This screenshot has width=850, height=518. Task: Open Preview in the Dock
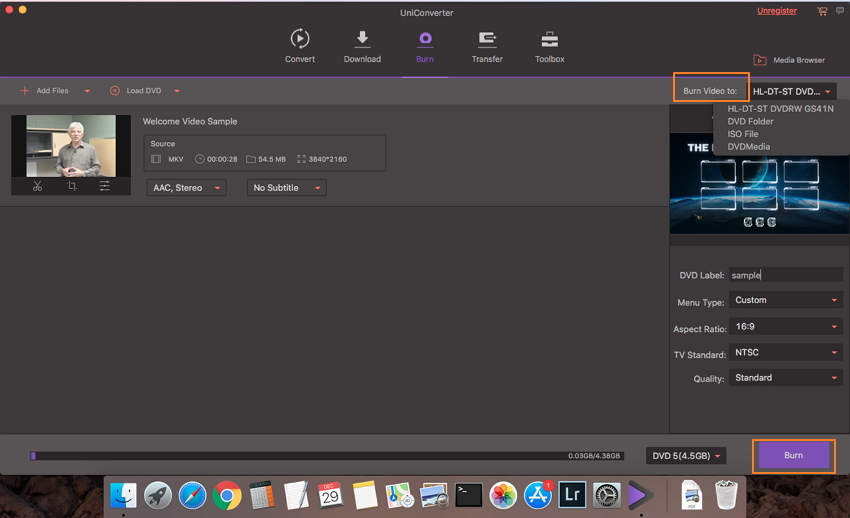434,495
